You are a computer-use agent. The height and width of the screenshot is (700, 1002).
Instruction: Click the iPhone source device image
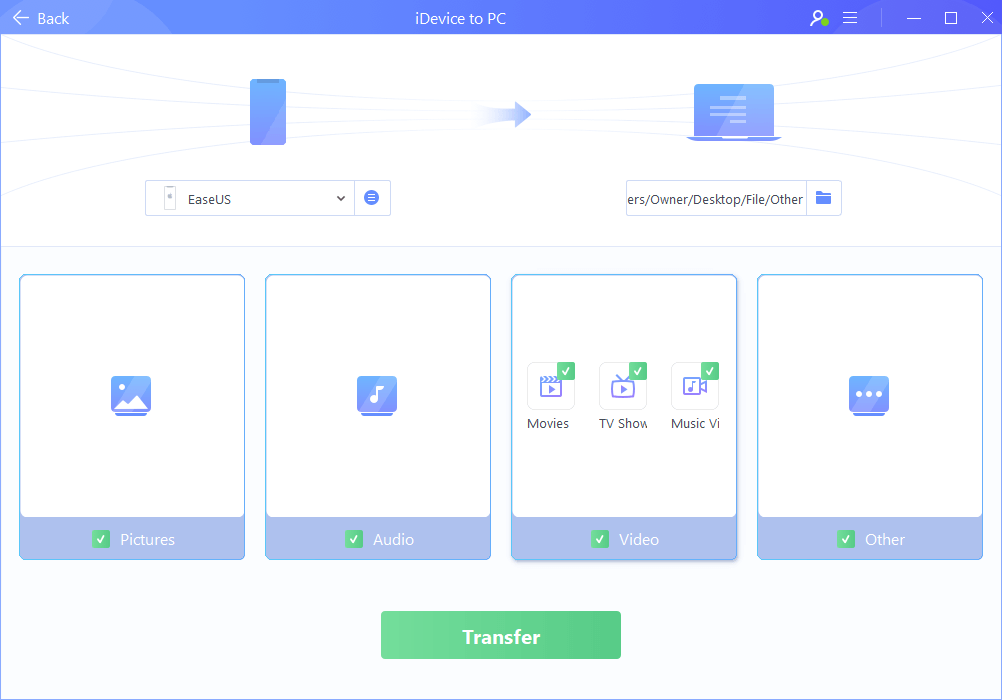[x=268, y=112]
